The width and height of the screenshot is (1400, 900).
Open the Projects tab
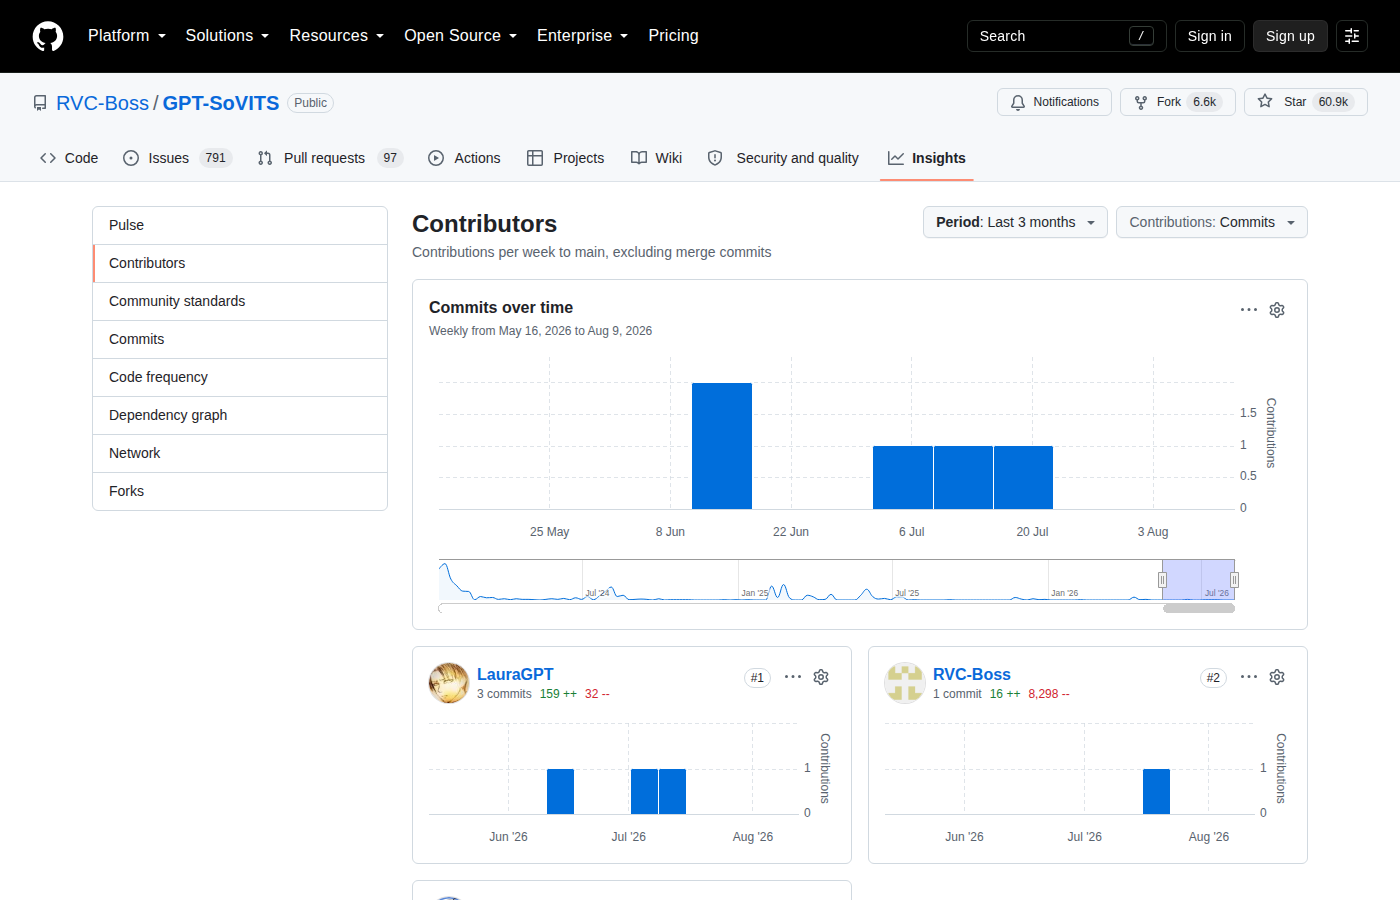click(566, 158)
